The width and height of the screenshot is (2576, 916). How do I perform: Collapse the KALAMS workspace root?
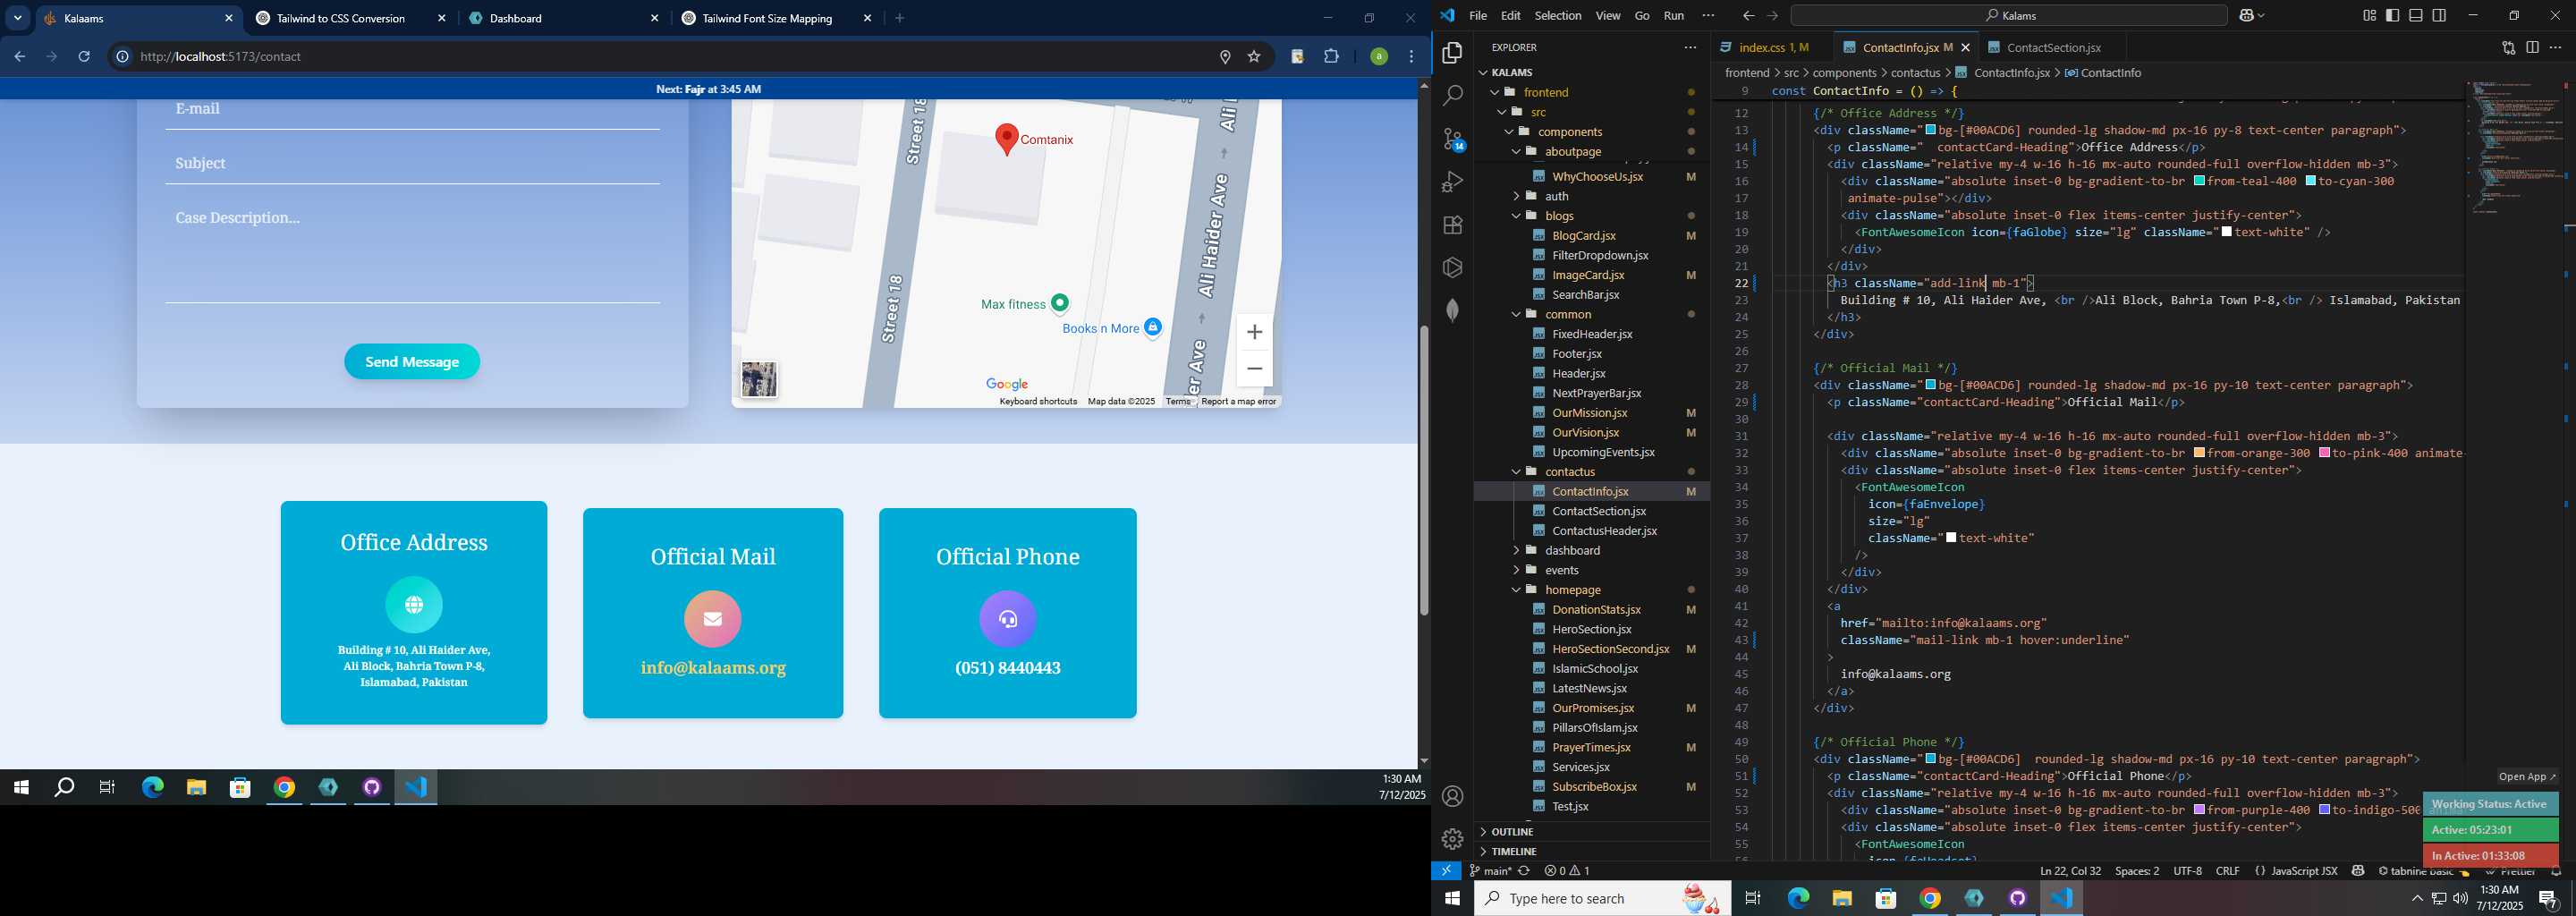[1483, 72]
